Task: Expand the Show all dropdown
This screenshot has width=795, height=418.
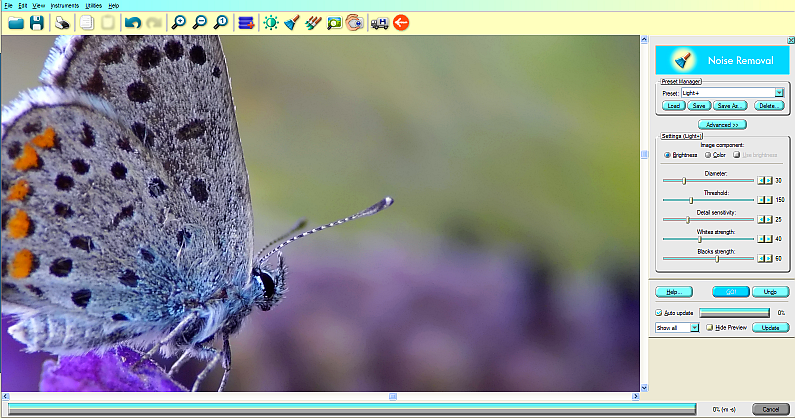Action: [x=694, y=328]
